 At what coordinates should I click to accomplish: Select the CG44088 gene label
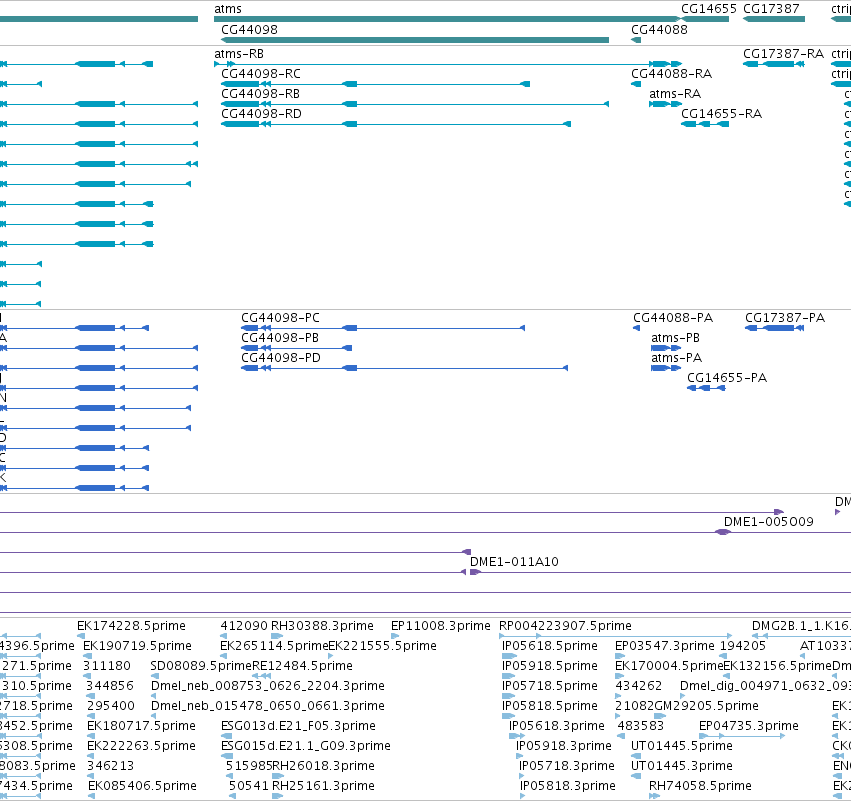click(659, 30)
